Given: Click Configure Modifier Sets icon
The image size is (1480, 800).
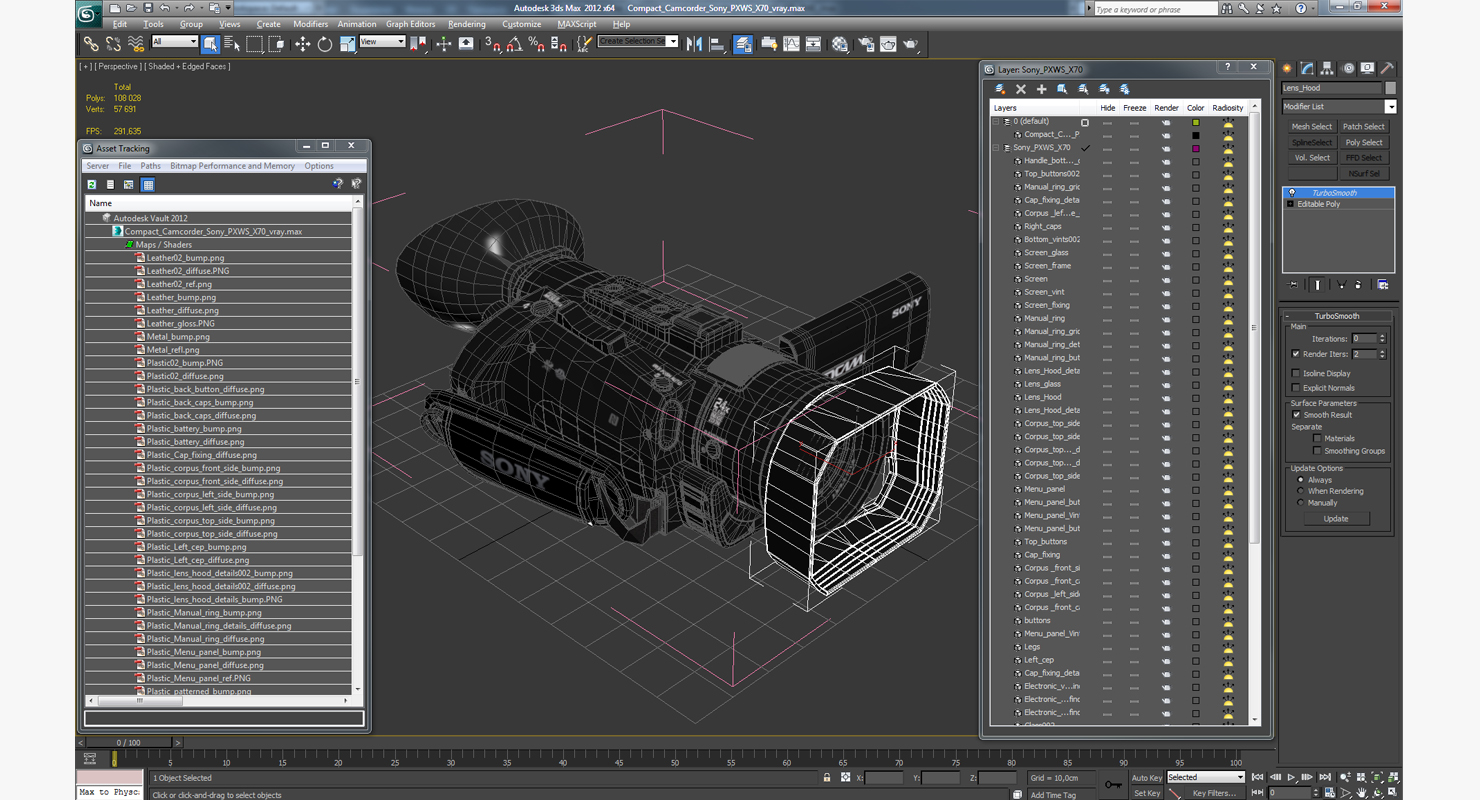Looking at the screenshot, I should (x=1383, y=285).
